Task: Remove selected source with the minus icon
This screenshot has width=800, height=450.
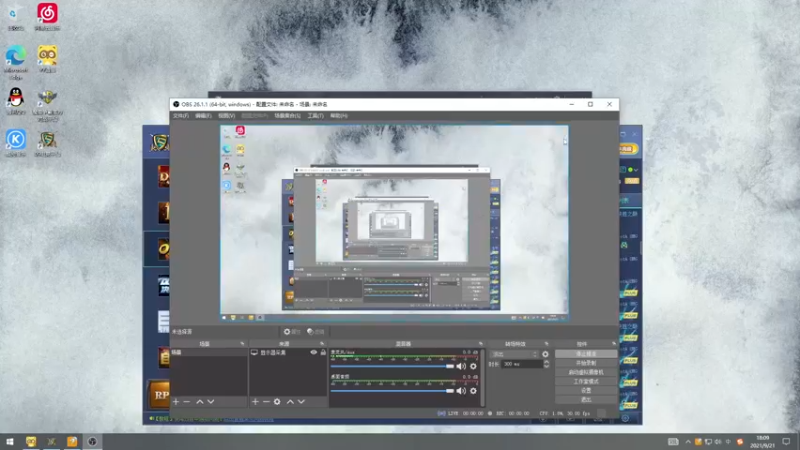Action: (266, 402)
